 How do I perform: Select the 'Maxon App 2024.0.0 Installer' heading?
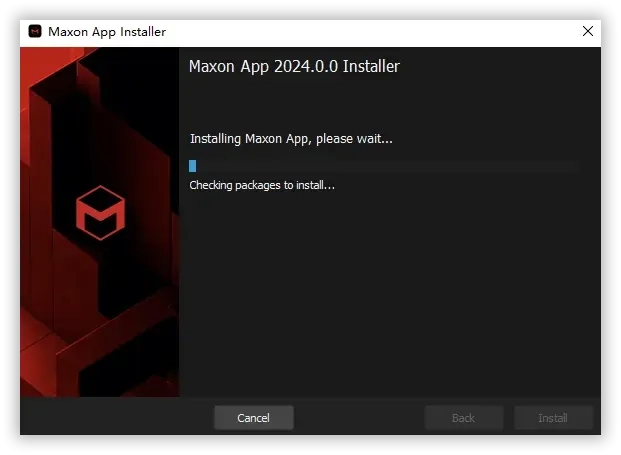point(294,66)
